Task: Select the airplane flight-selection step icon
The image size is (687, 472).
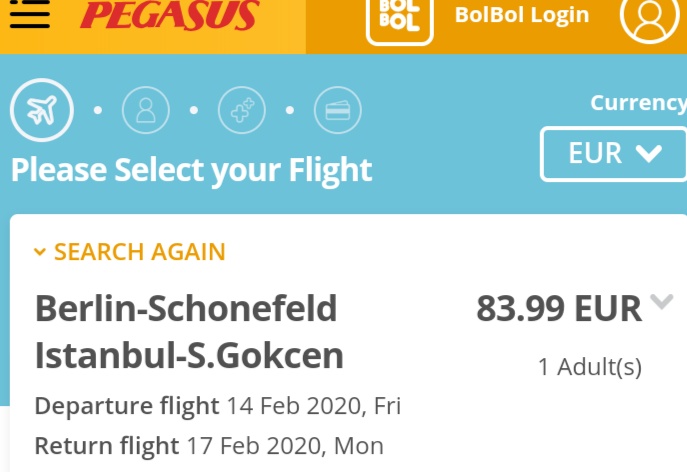Action: coord(42,110)
